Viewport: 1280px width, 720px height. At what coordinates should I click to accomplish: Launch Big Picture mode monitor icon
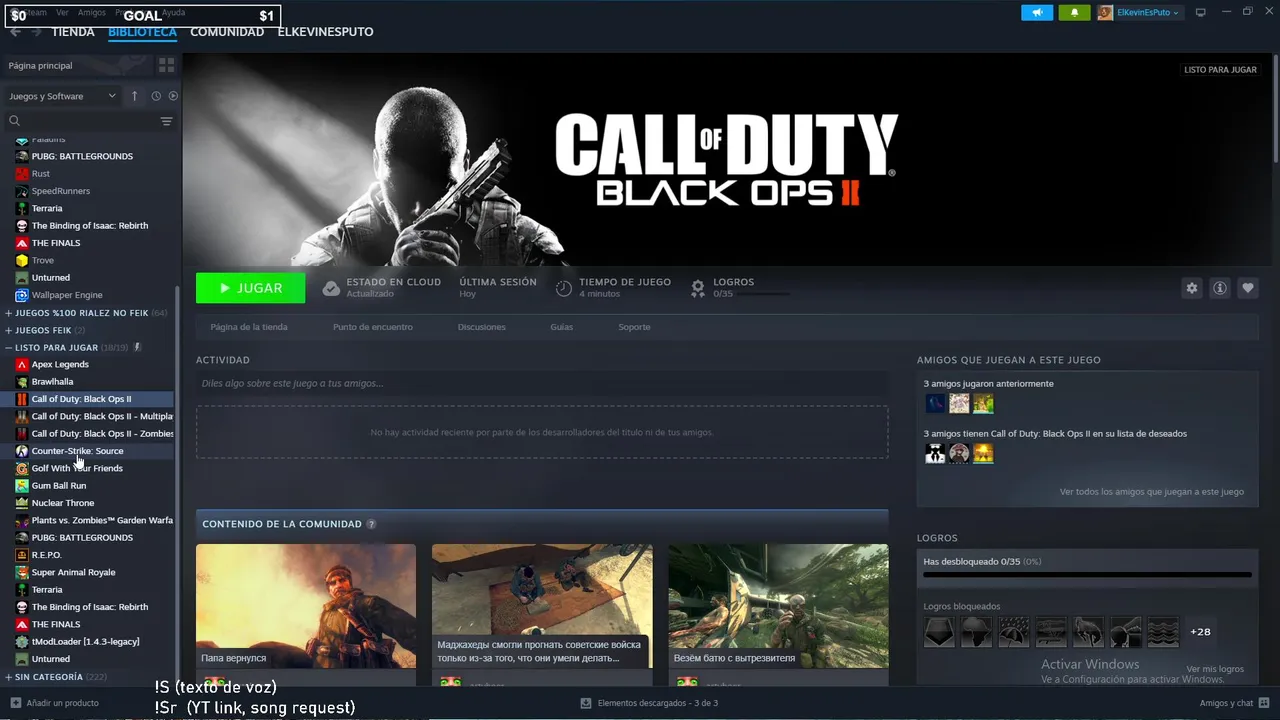click(x=1201, y=12)
